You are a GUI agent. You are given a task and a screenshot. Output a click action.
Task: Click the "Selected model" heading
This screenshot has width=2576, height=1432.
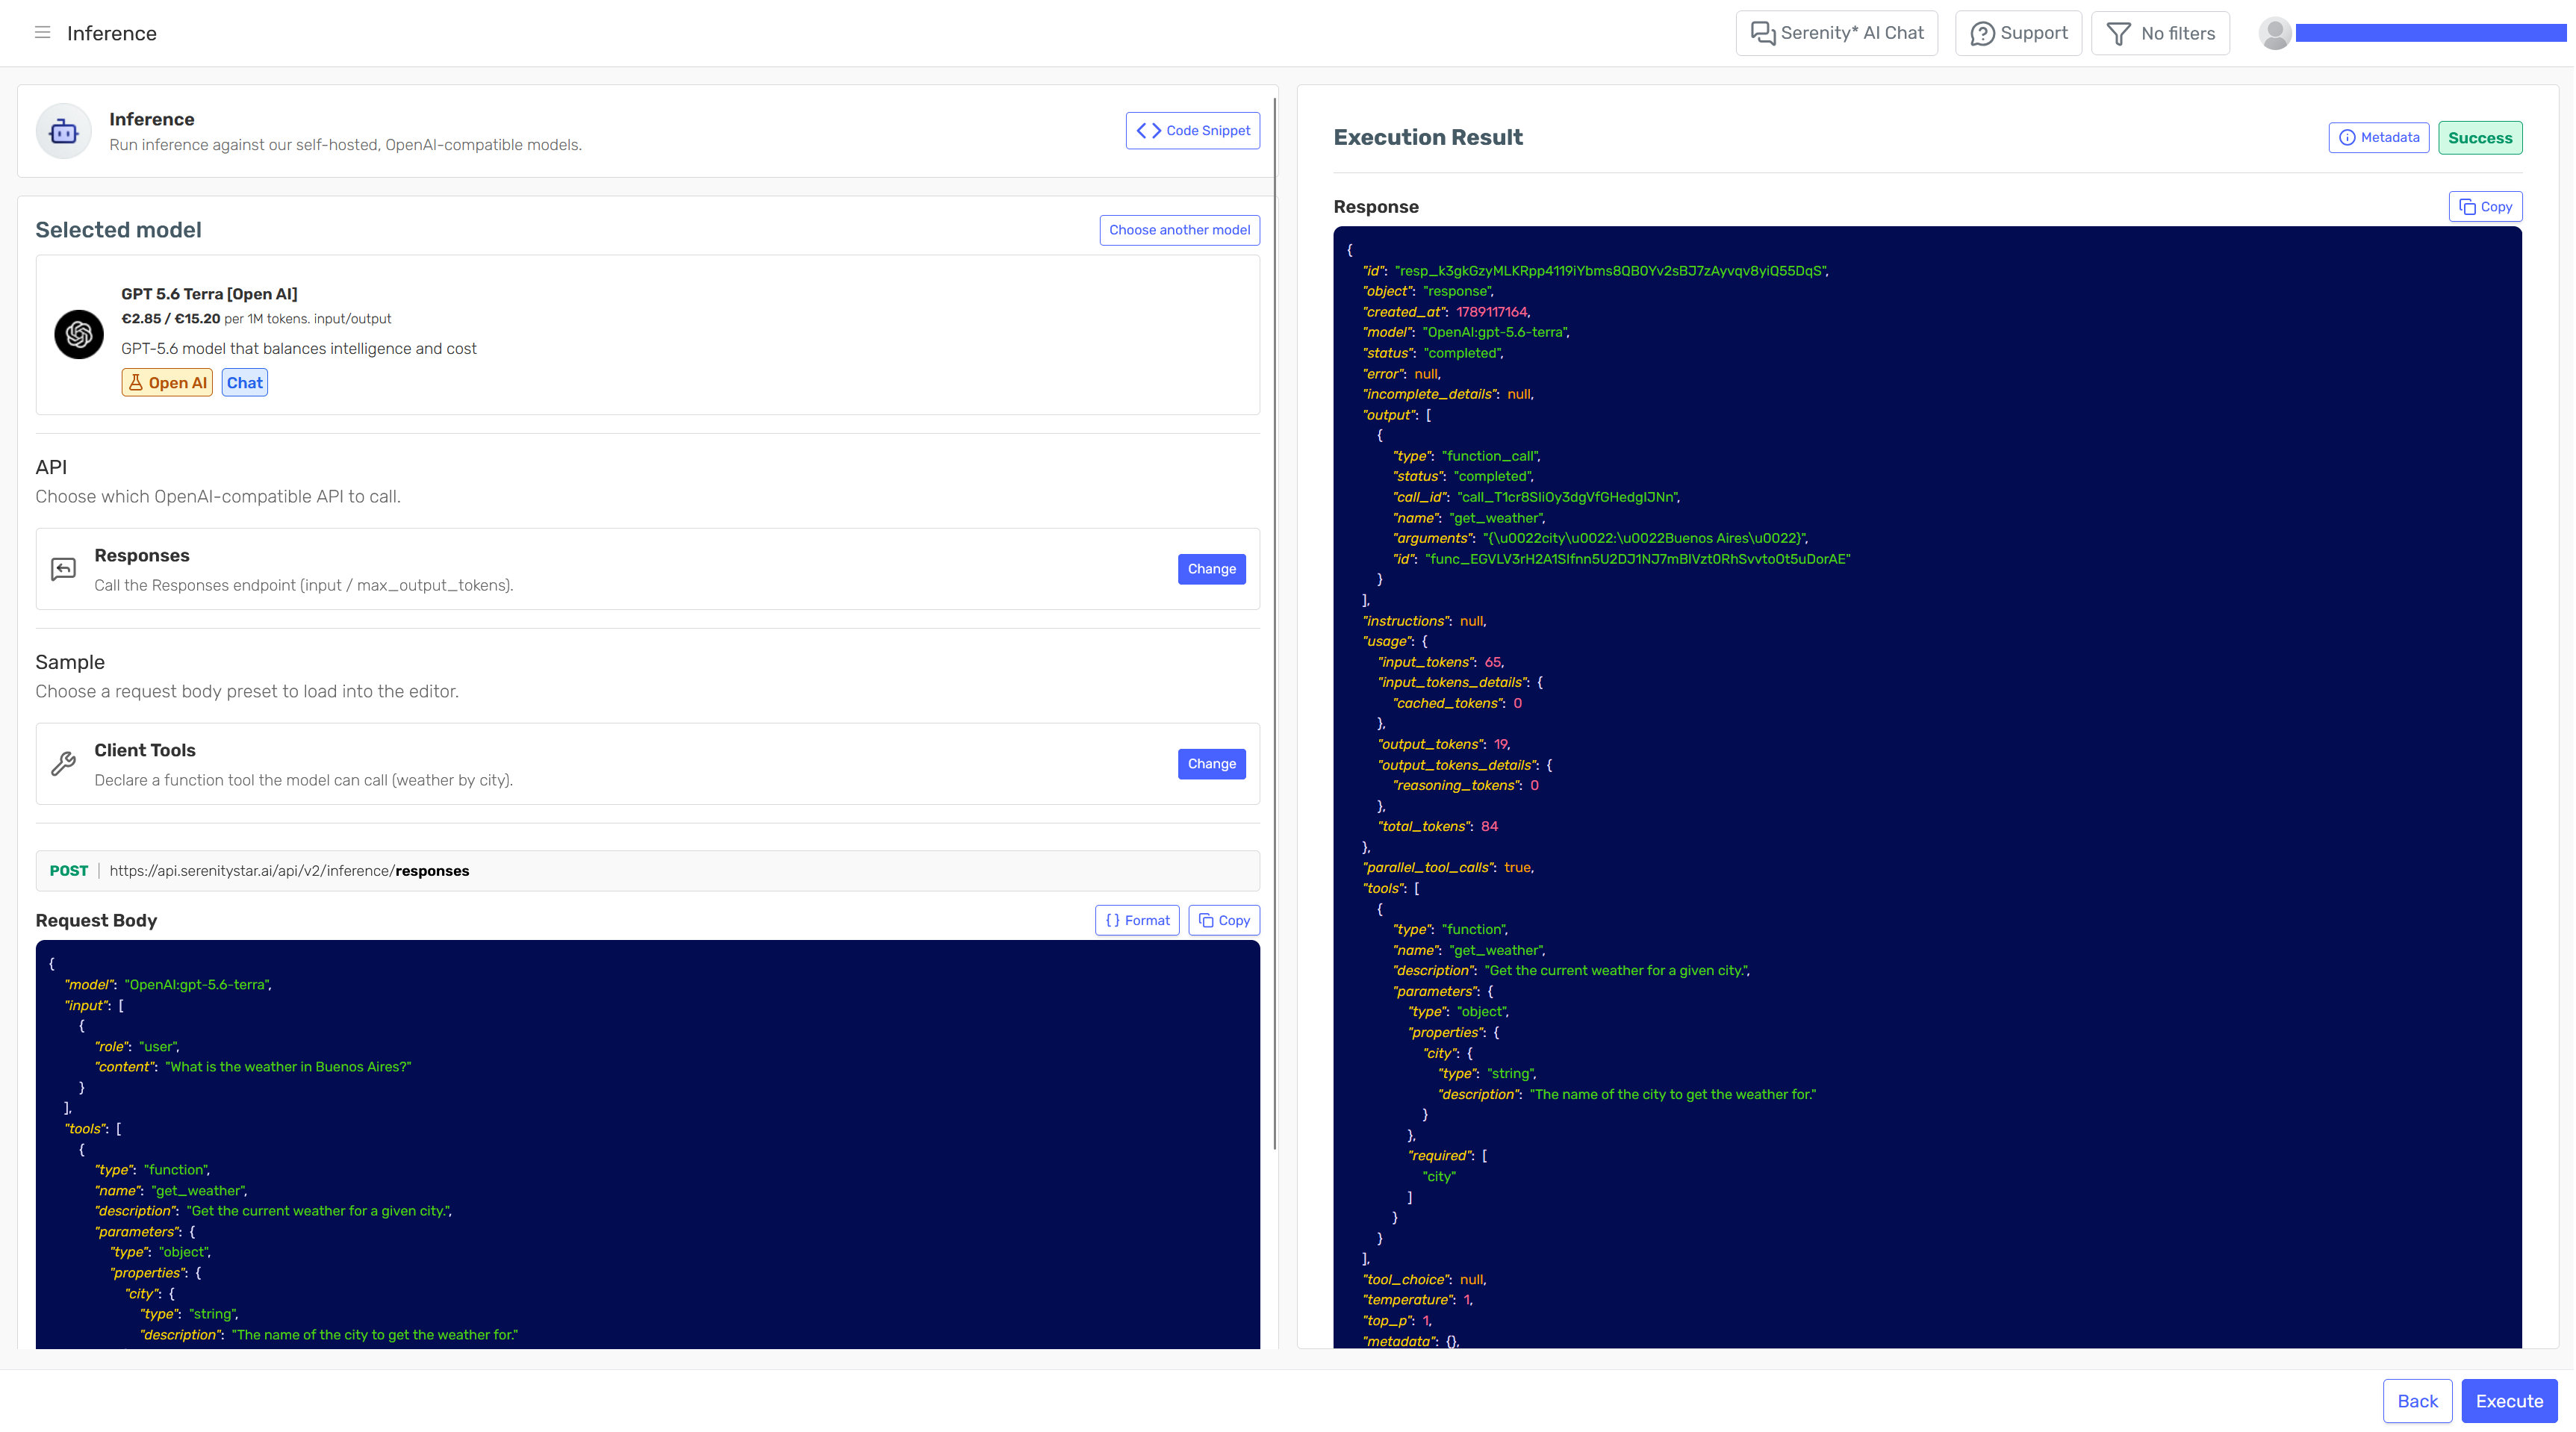(x=118, y=230)
